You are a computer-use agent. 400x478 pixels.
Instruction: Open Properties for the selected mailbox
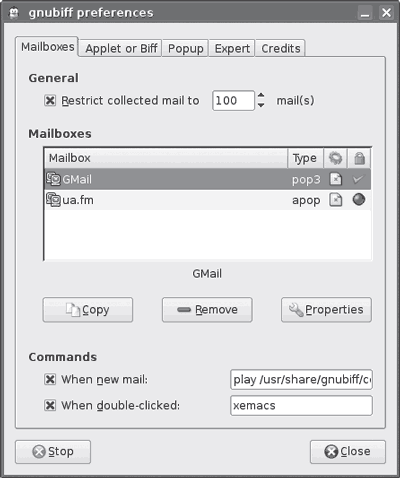pos(326,310)
